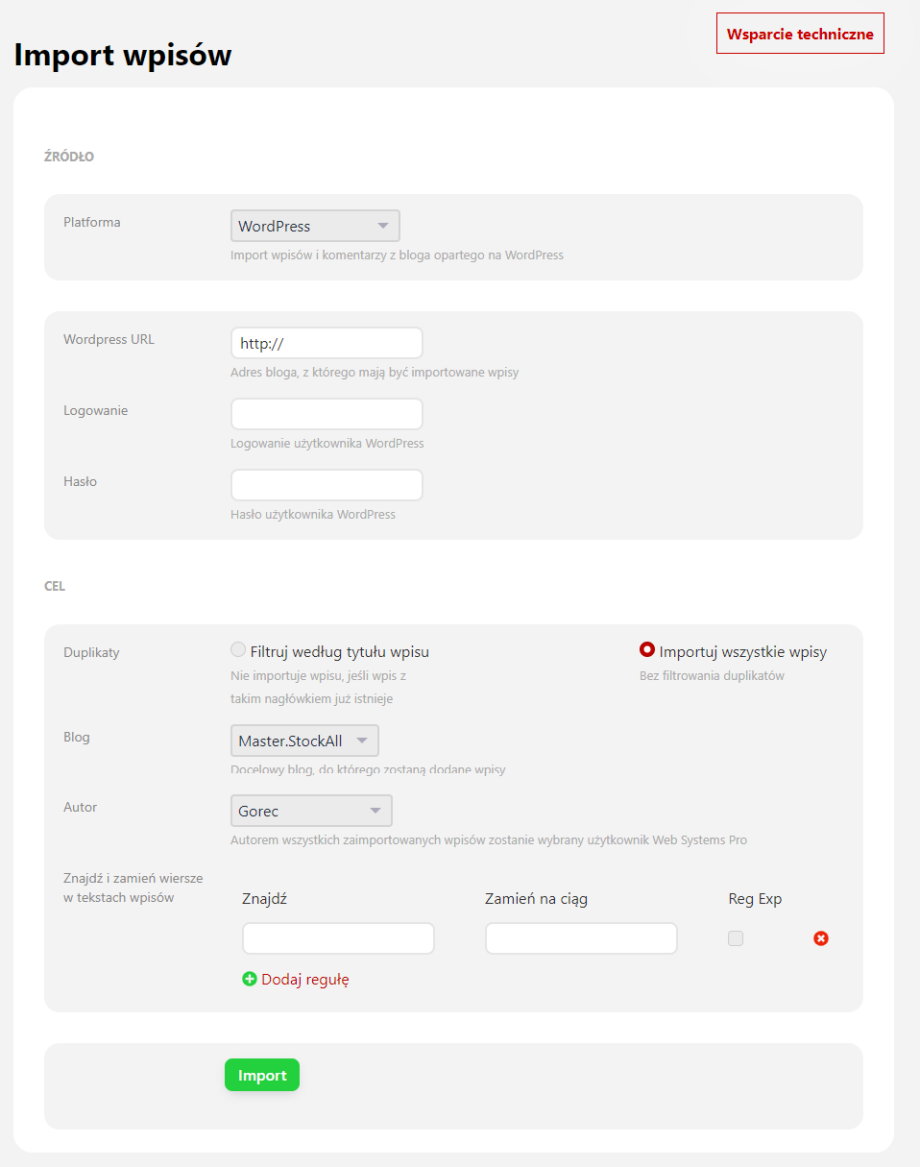
Task: Open the Platforma dropdown showing WordPress
Action: [314, 226]
